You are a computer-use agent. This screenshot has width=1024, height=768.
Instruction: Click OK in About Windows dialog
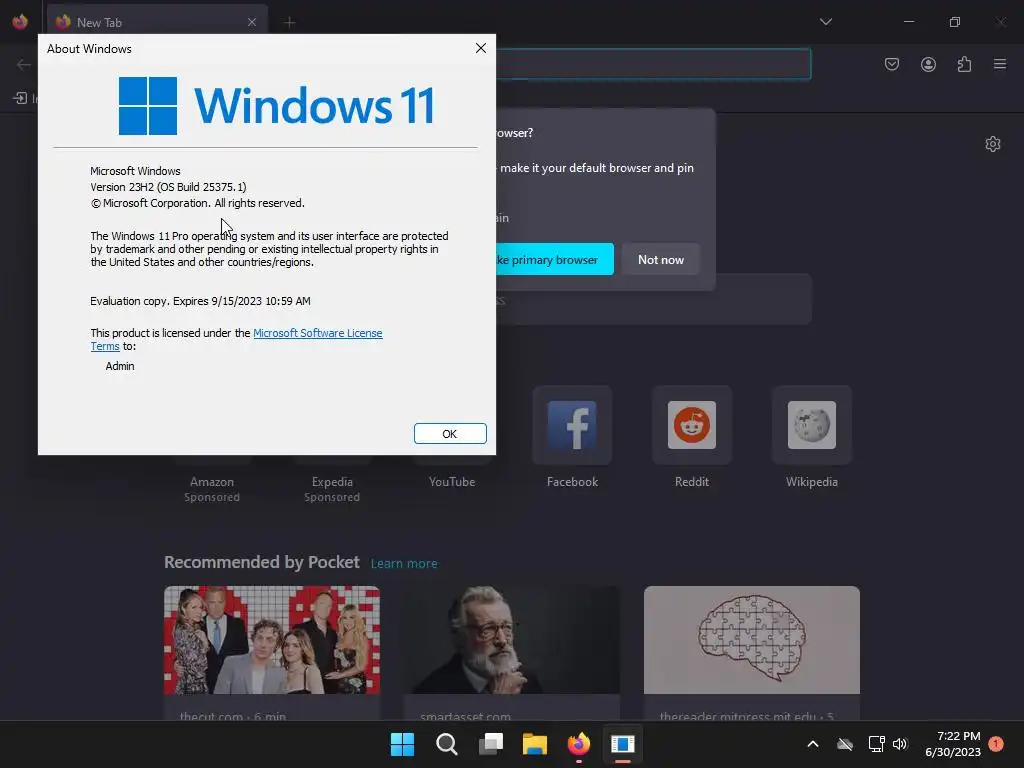coord(450,434)
